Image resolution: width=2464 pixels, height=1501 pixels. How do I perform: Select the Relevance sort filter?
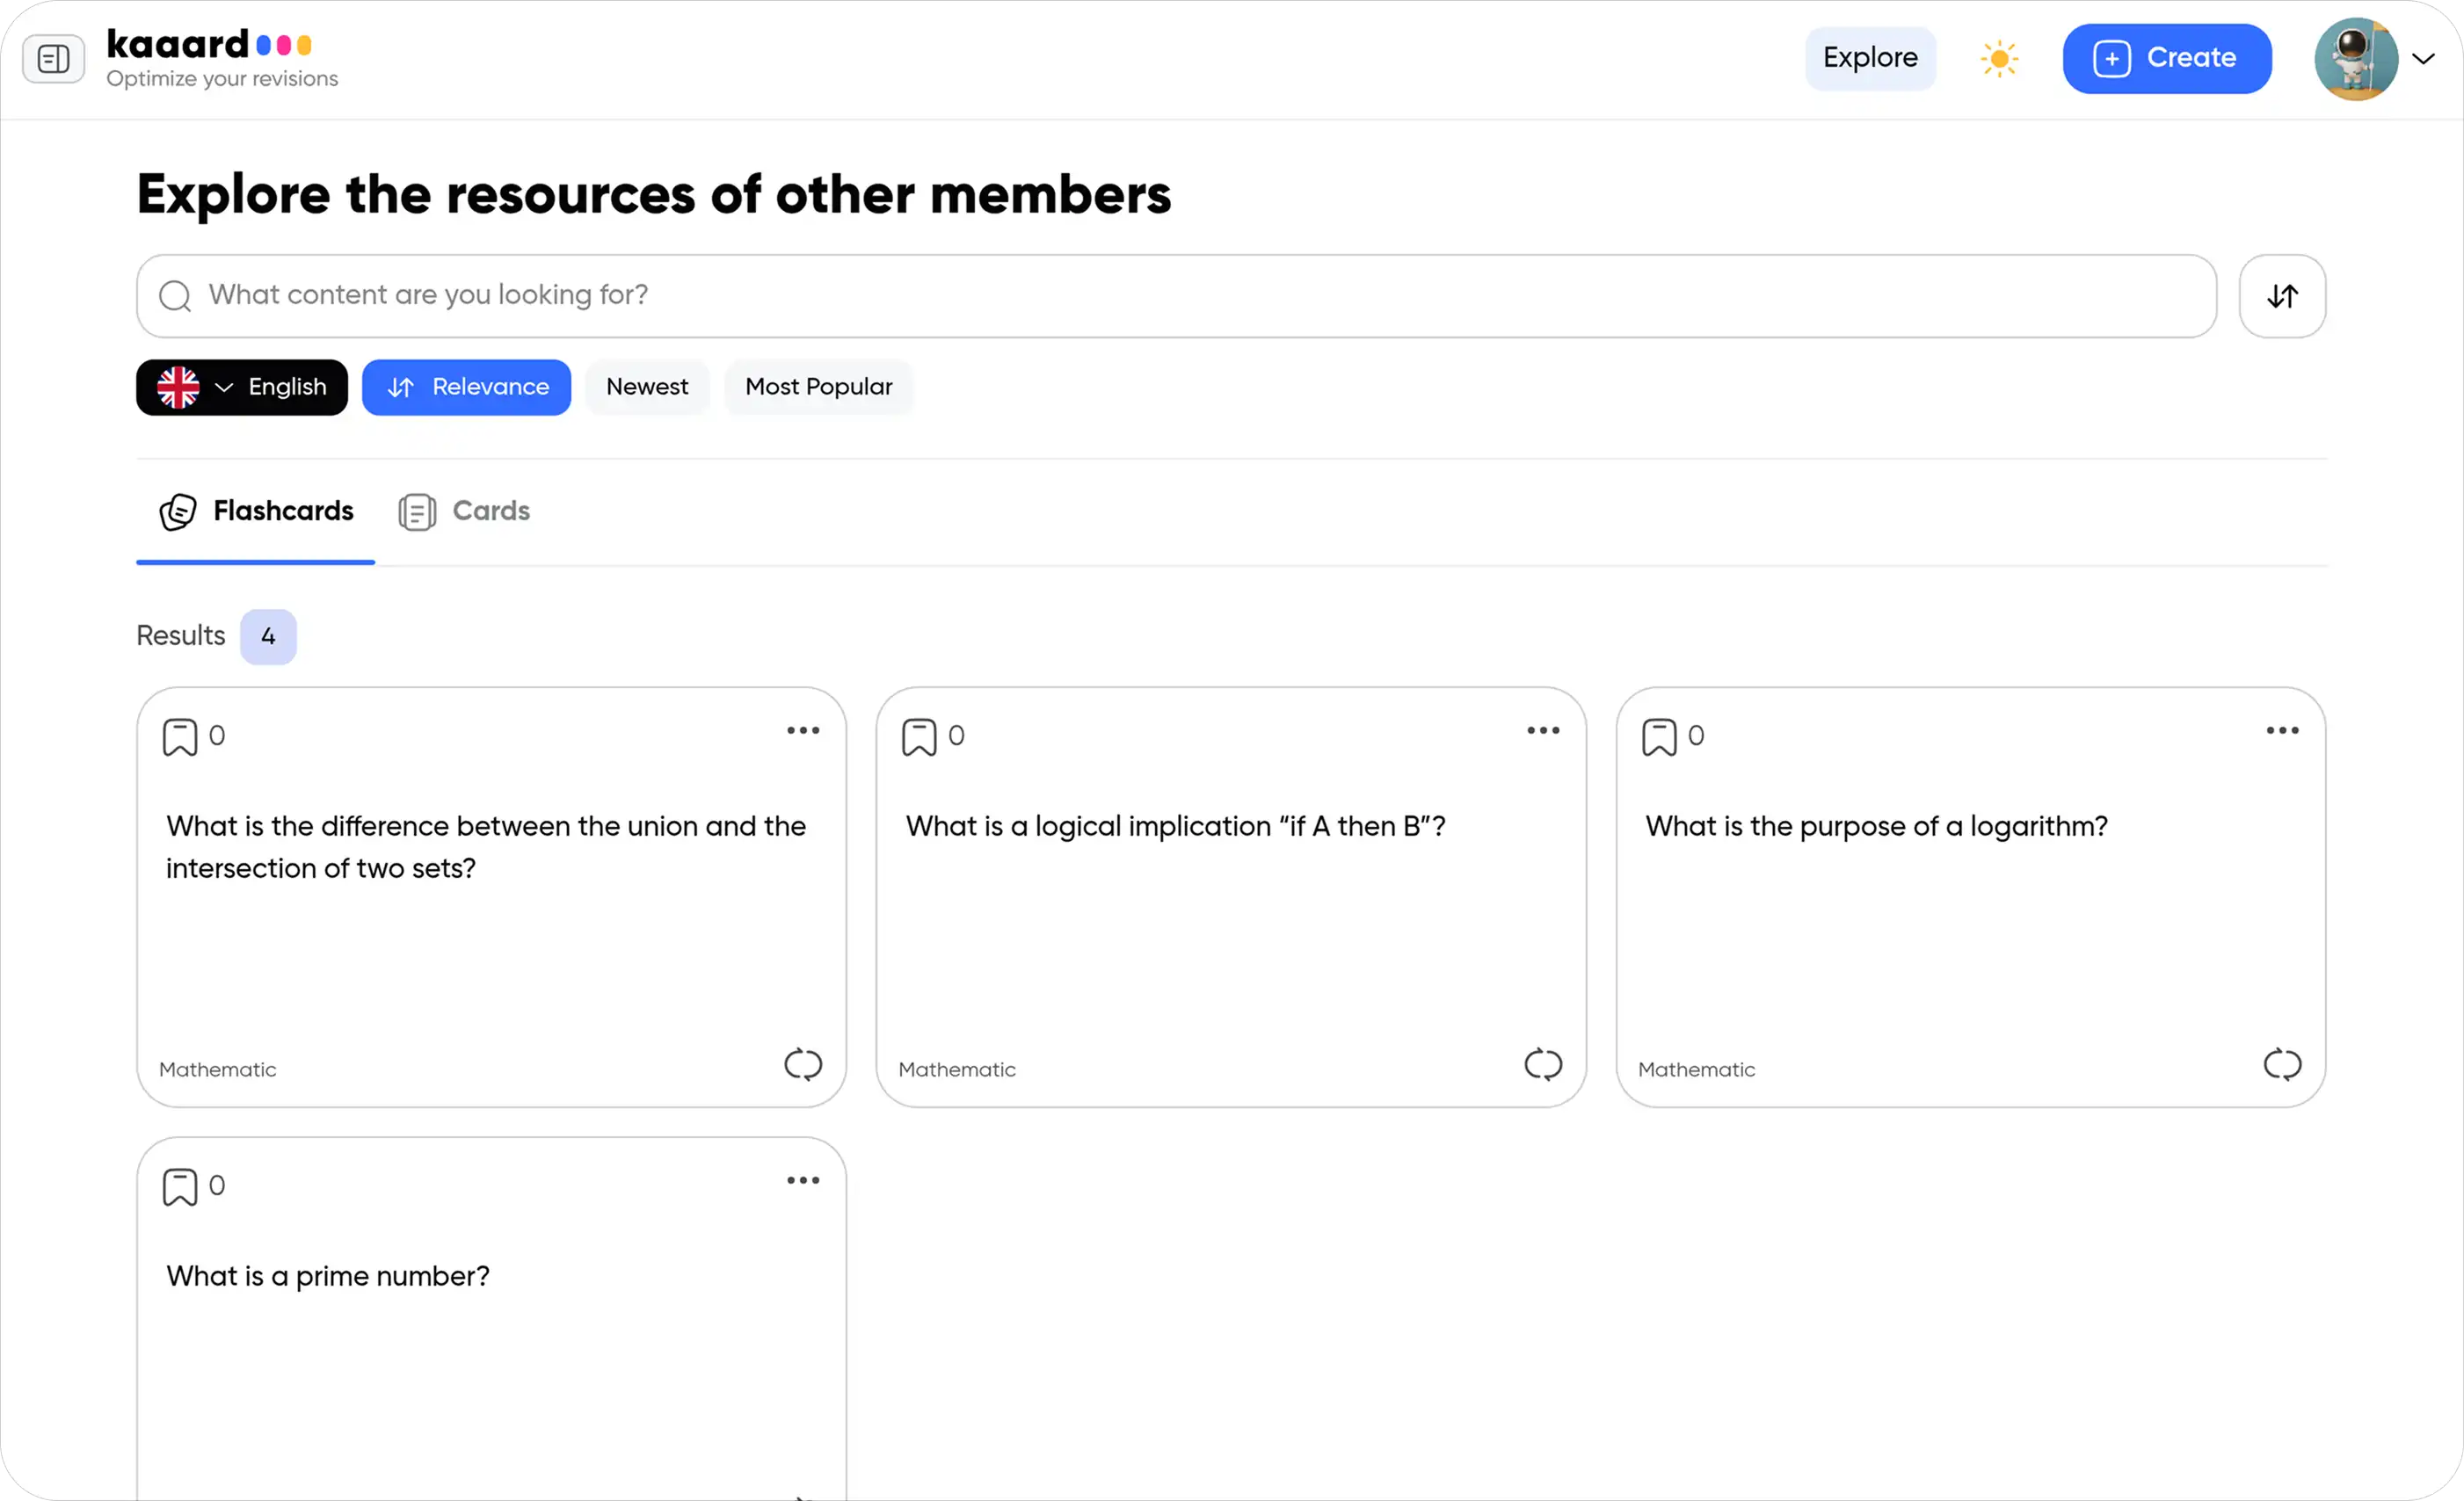coord(466,387)
